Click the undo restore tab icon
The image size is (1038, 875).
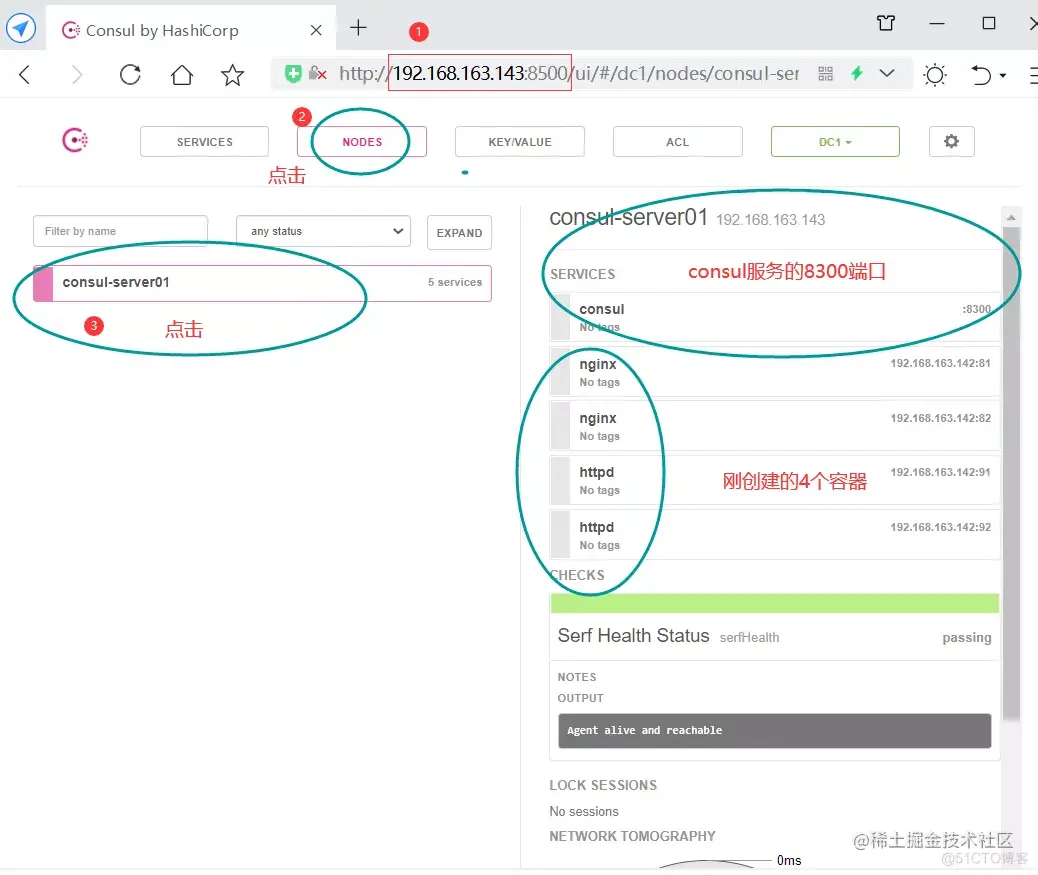(x=981, y=74)
